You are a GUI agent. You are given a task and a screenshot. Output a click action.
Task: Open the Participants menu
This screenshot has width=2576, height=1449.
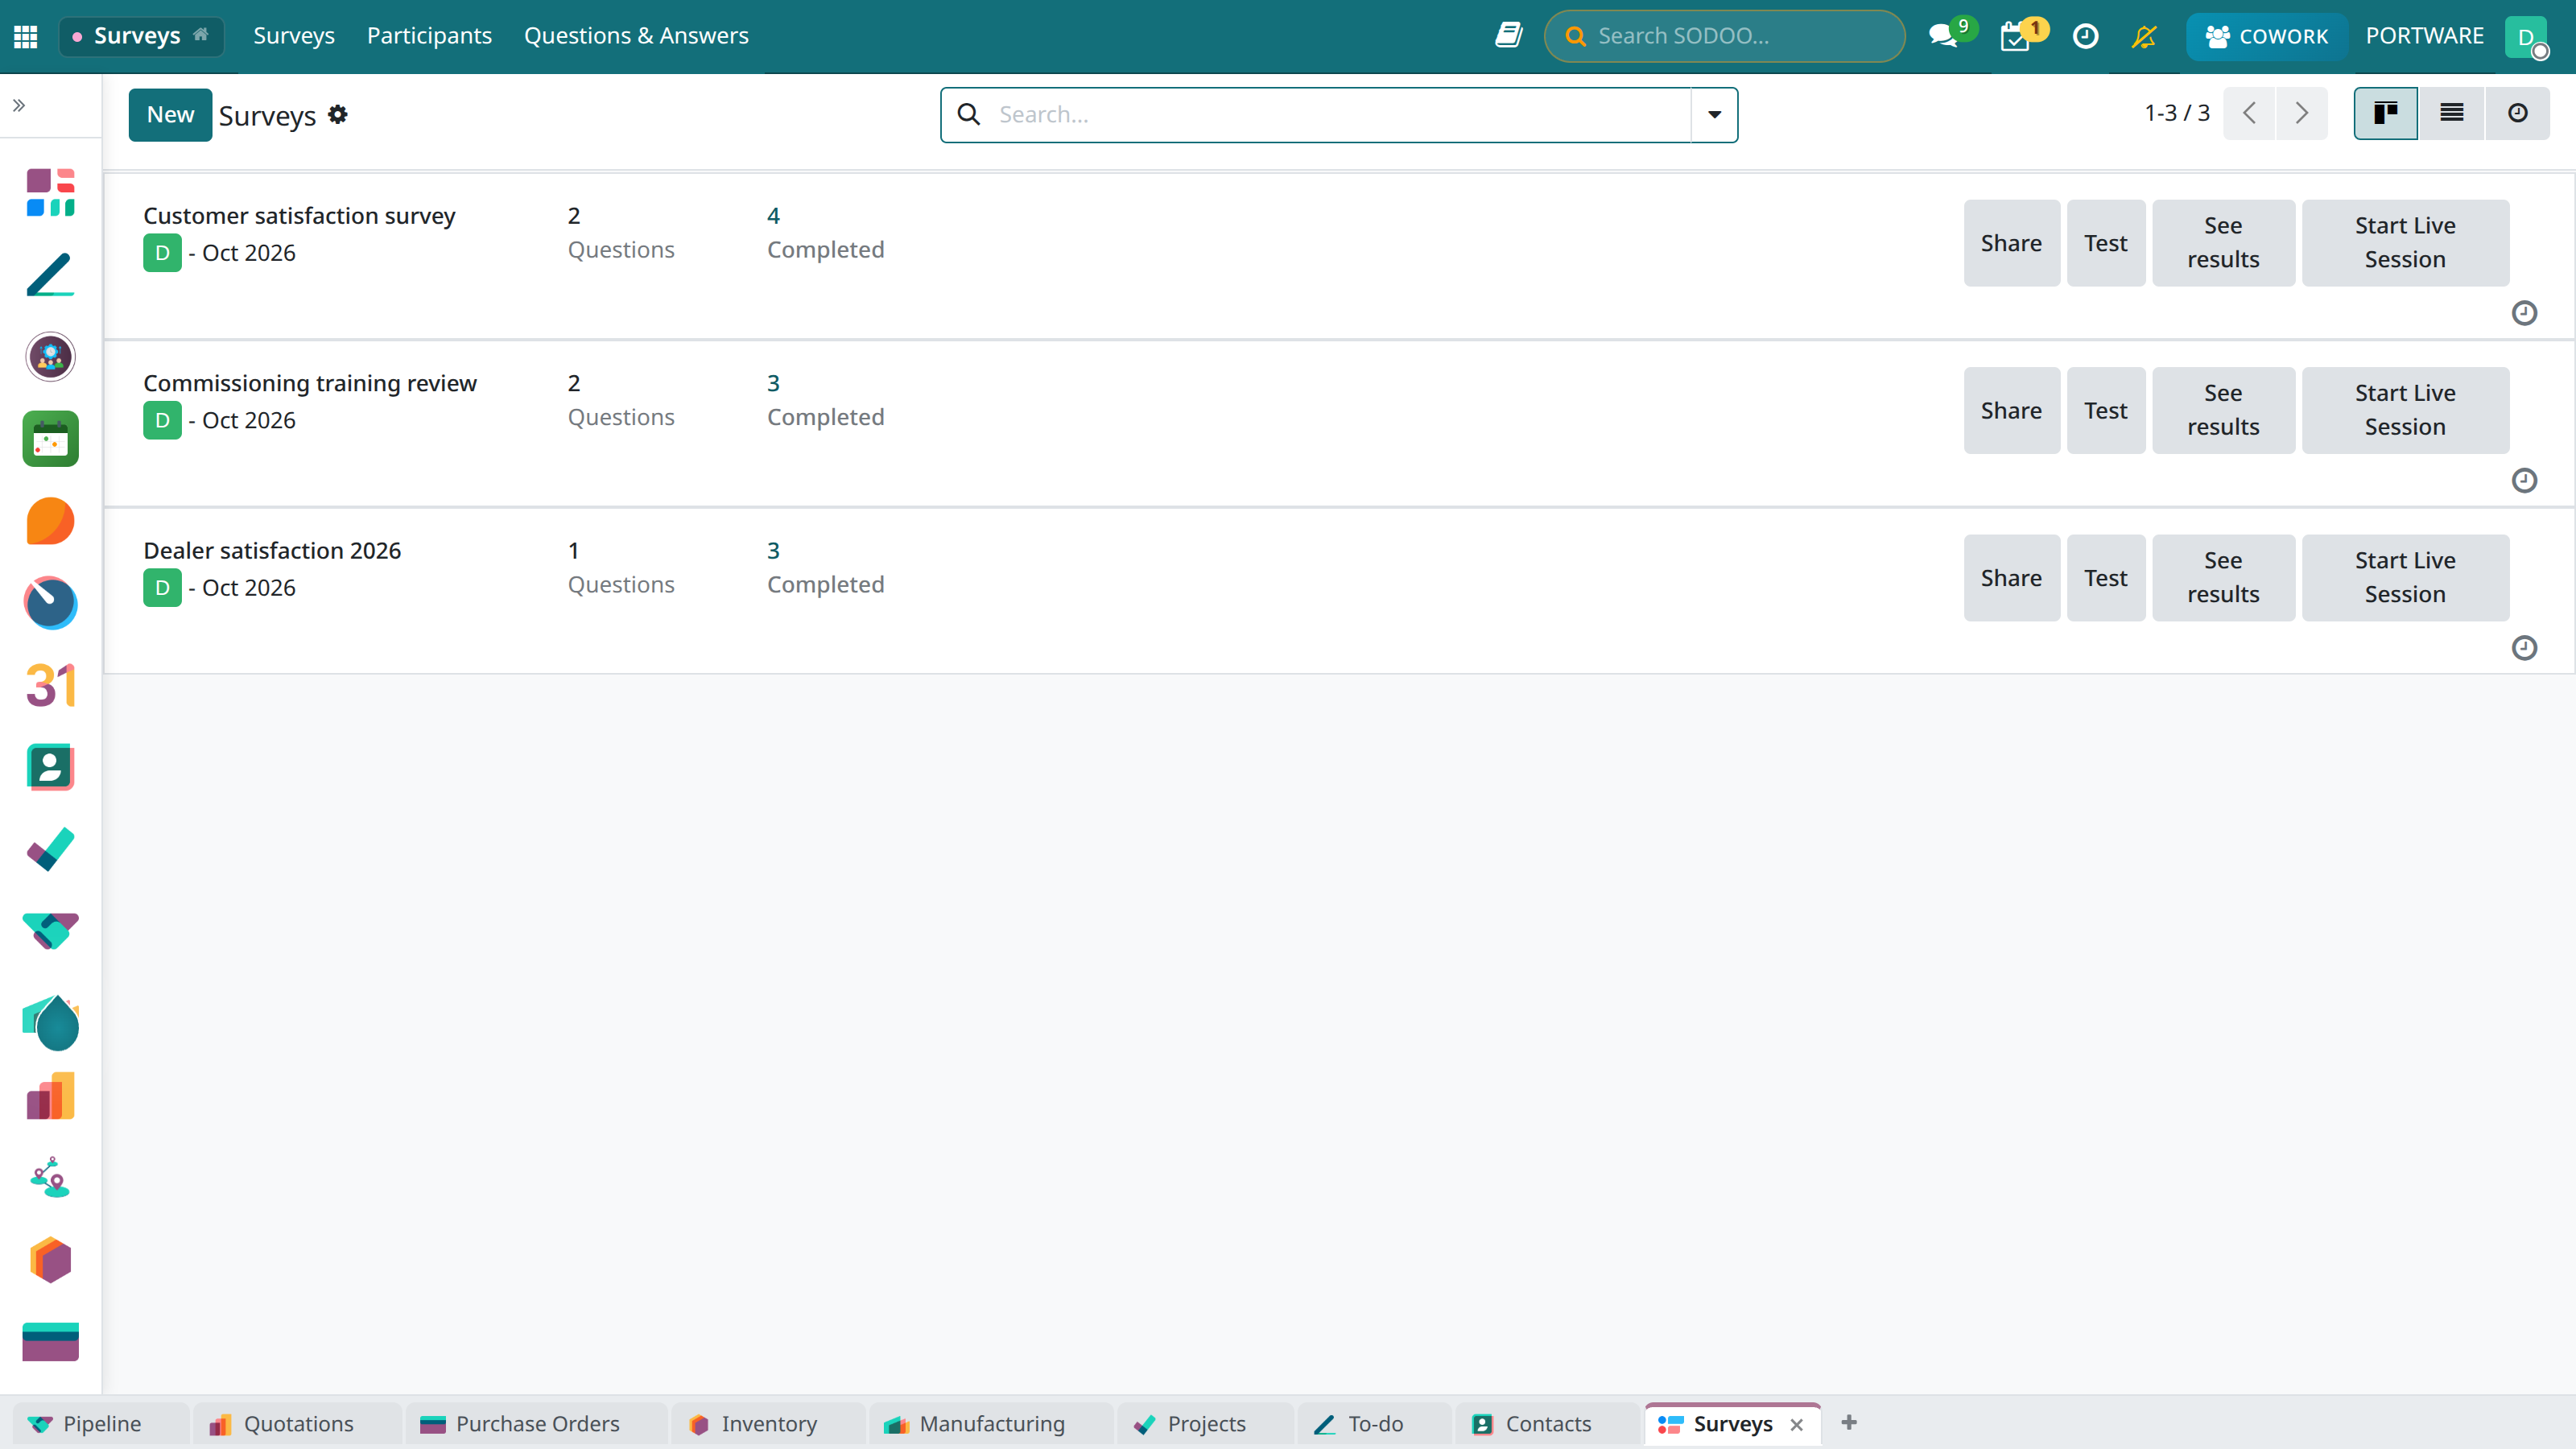coord(429,36)
